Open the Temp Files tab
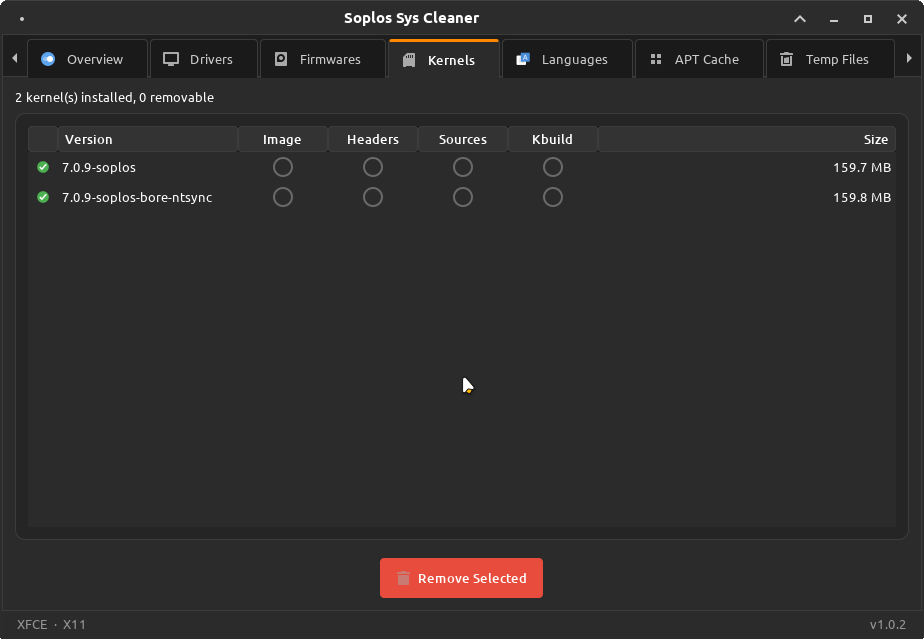The width and height of the screenshot is (924, 639). pyautogui.click(x=830, y=59)
